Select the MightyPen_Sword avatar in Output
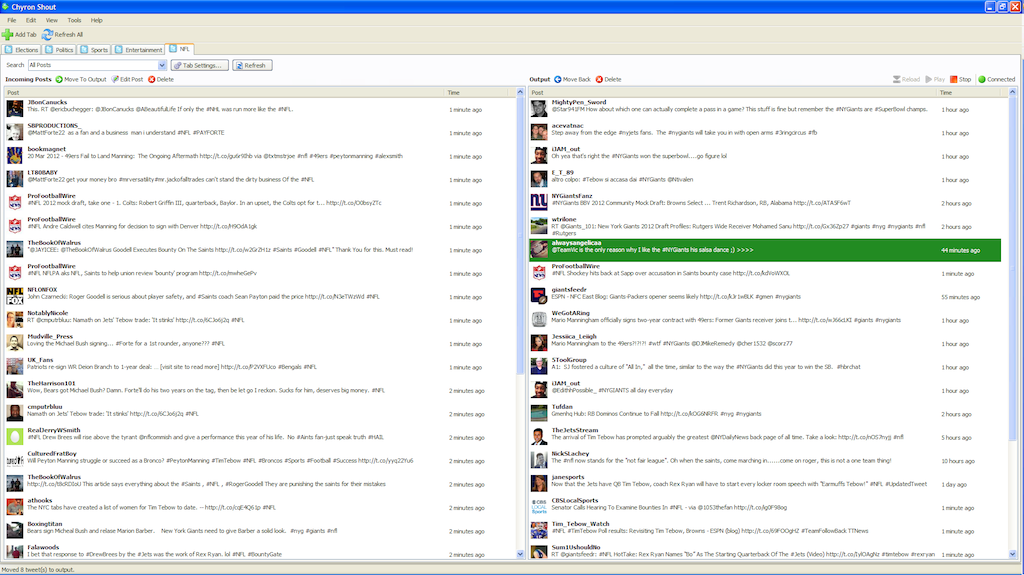This screenshot has height=575, width=1024. (x=539, y=108)
